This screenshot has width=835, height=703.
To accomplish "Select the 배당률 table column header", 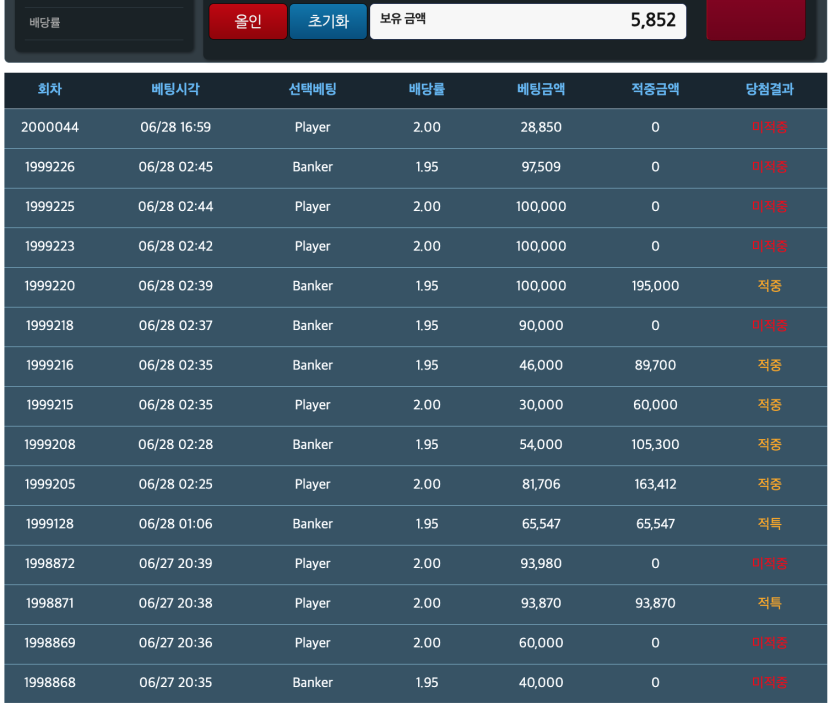I will 427,89.
